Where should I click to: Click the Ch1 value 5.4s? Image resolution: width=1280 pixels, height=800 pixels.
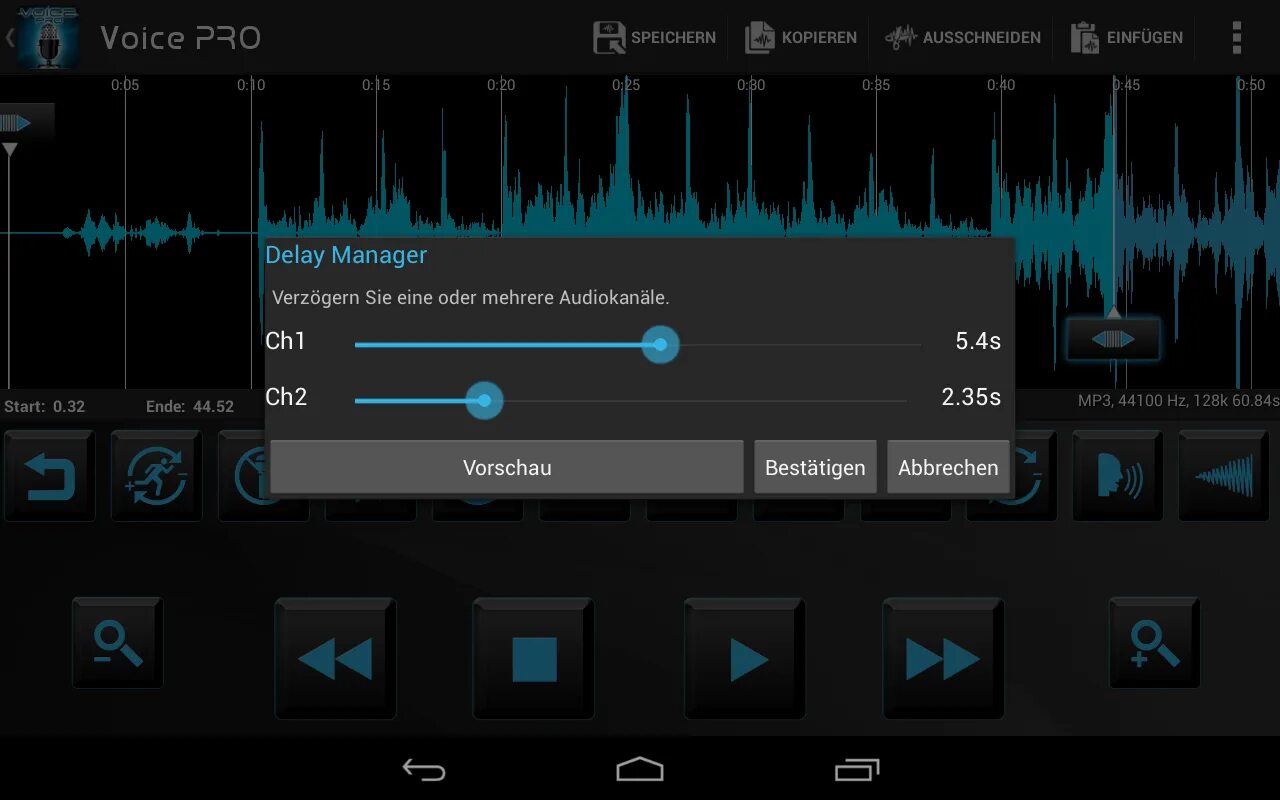click(978, 341)
